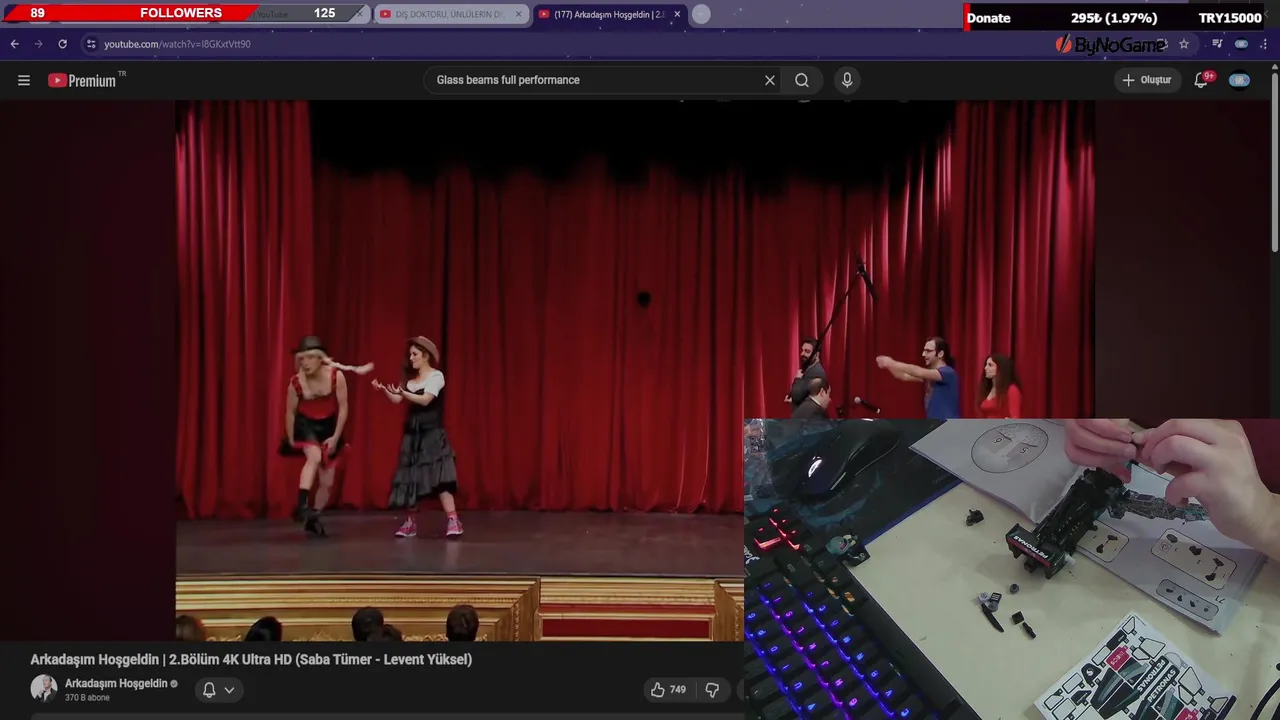Viewport: 1280px width, 720px height.
Task: Open the YouTube hamburger guide menu
Action: tap(24, 80)
